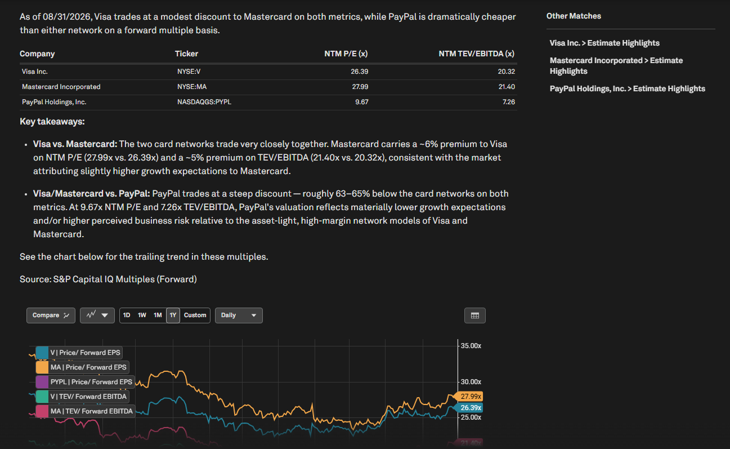Click the MA TEV/Forward EBITDA pink swatch

[42, 411]
